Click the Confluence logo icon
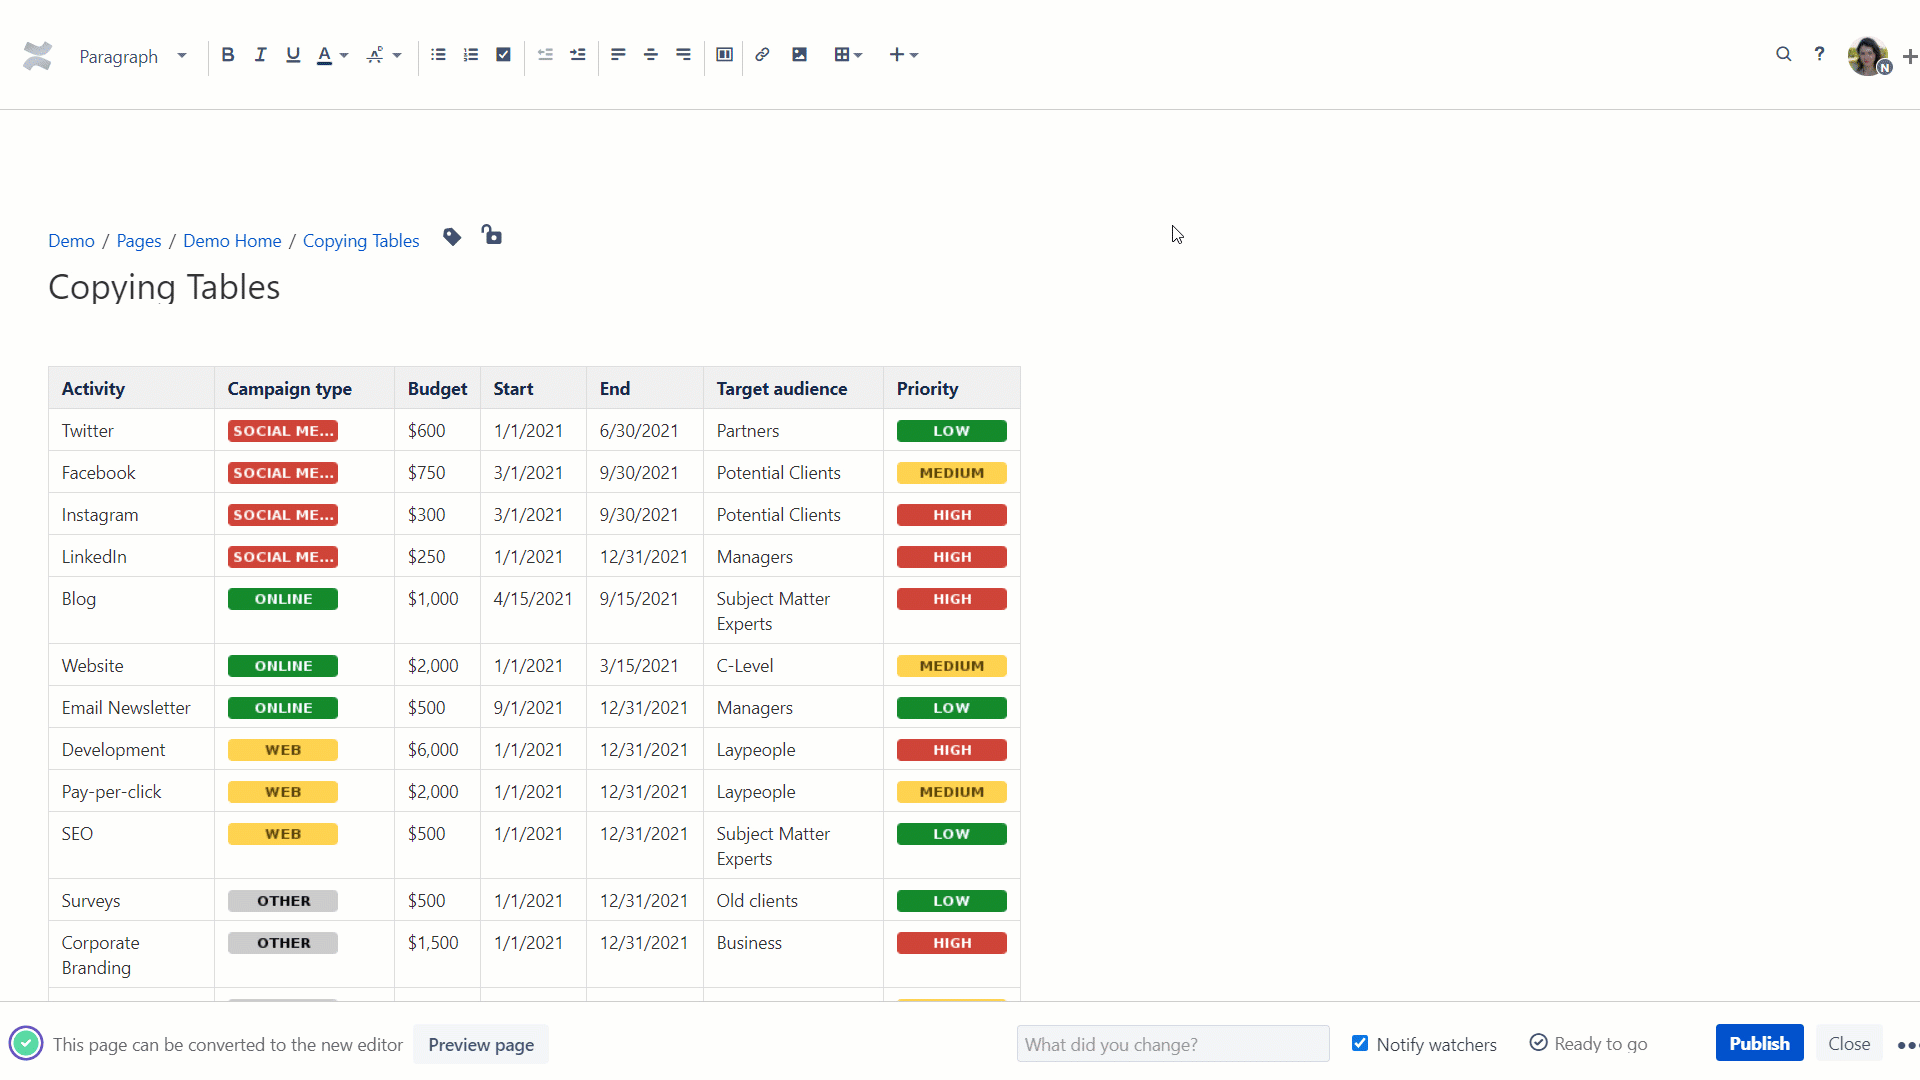The height and width of the screenshot is (1080, 1920). coord(37,56)
